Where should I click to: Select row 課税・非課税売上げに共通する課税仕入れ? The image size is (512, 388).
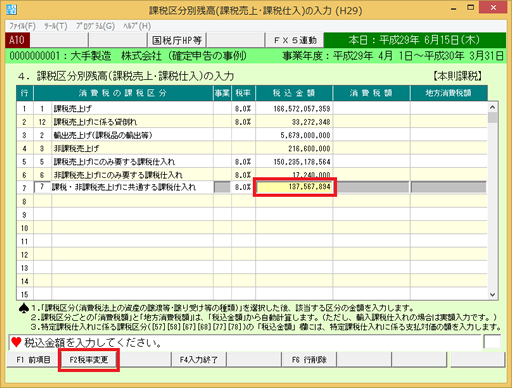pyautogui.click(x=252, y=187)
